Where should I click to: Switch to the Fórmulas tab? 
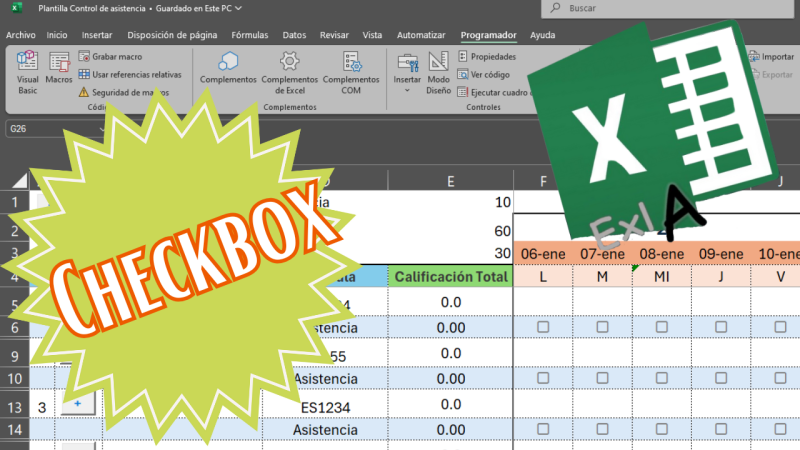[249, 35]
